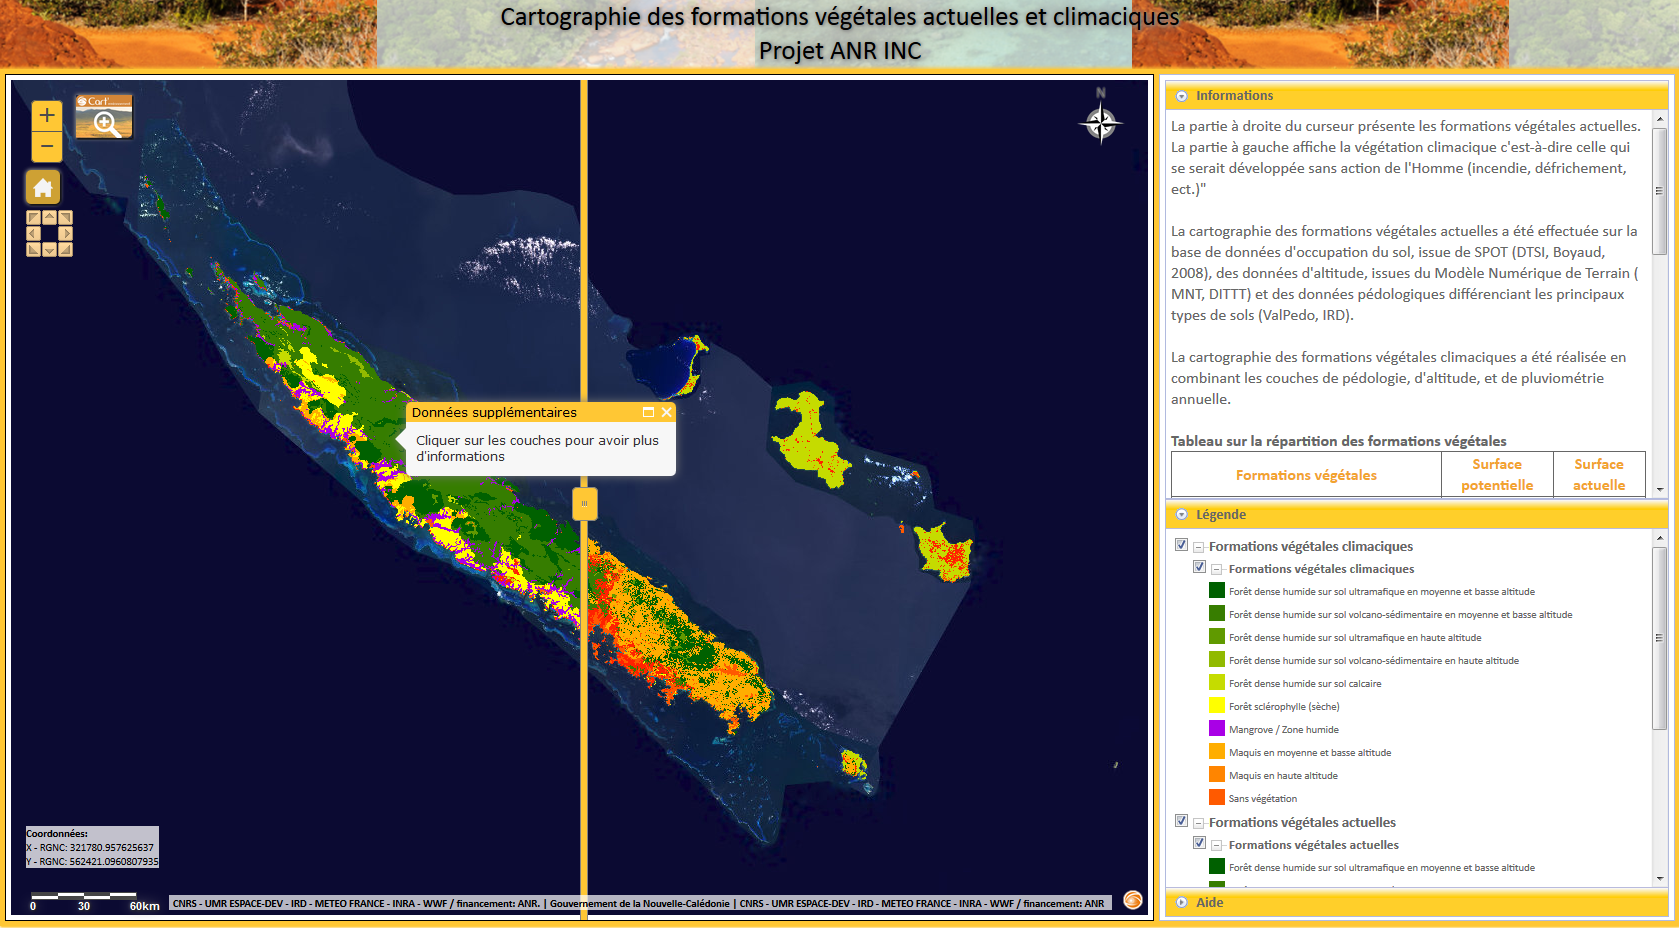Image resolution: width=1679 pixels, height=928 pixels.
Task: Open the Cart'environnement magnifier tool
Action: pyautogui.click(x=104, y=118)
